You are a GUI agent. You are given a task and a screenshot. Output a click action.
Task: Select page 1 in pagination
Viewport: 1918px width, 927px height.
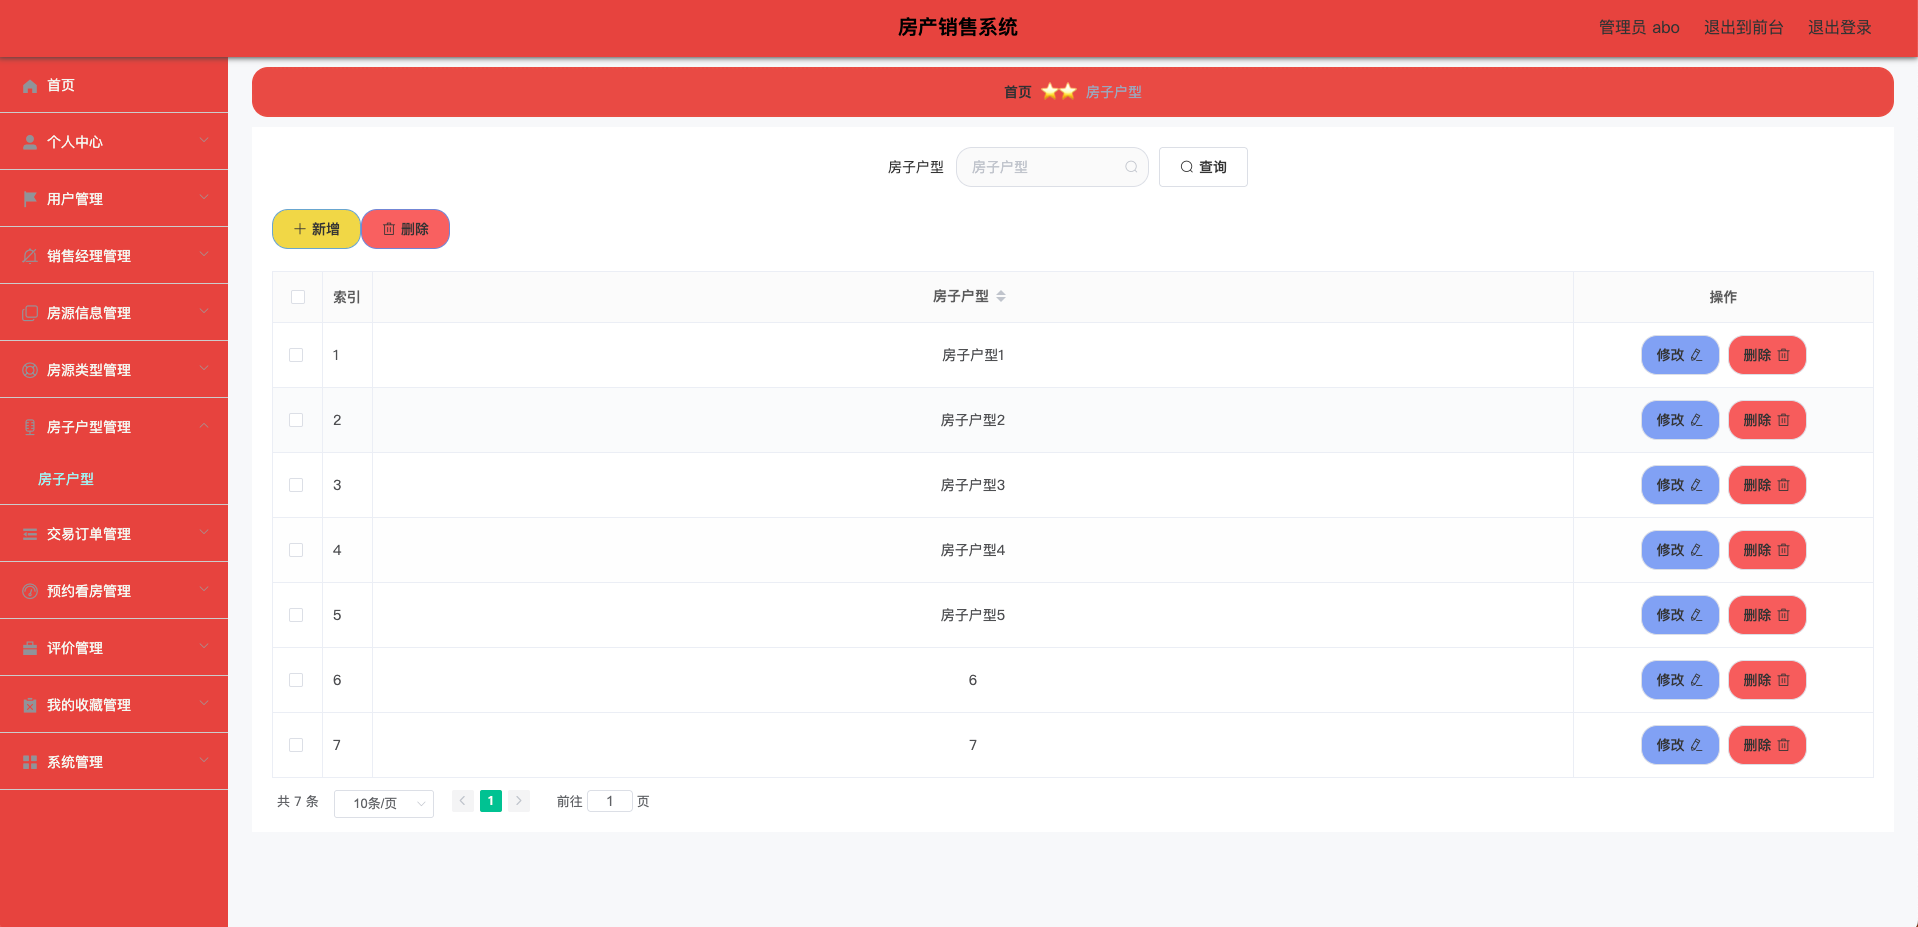(491, 801)
